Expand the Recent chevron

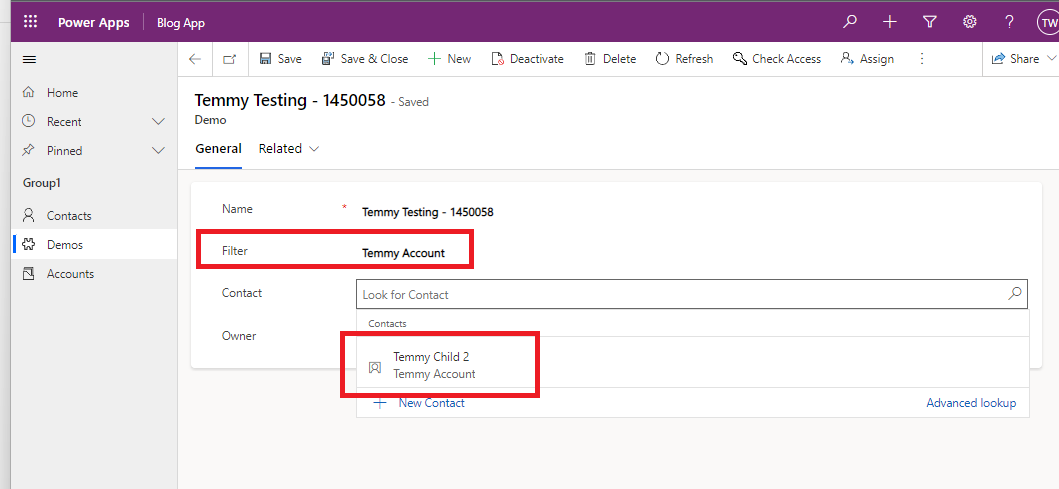coord(159,122)
